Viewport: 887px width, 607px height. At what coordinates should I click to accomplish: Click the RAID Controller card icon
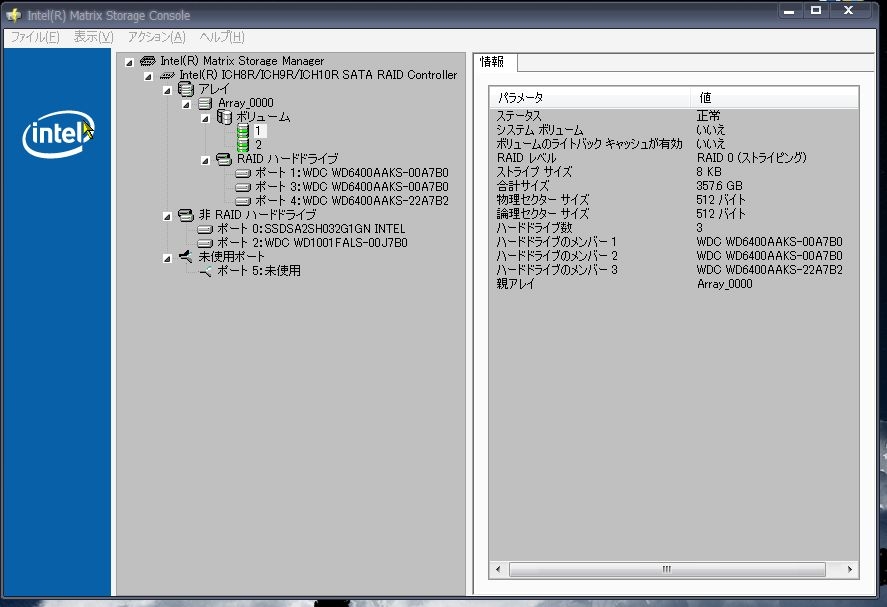coord(167,75)
